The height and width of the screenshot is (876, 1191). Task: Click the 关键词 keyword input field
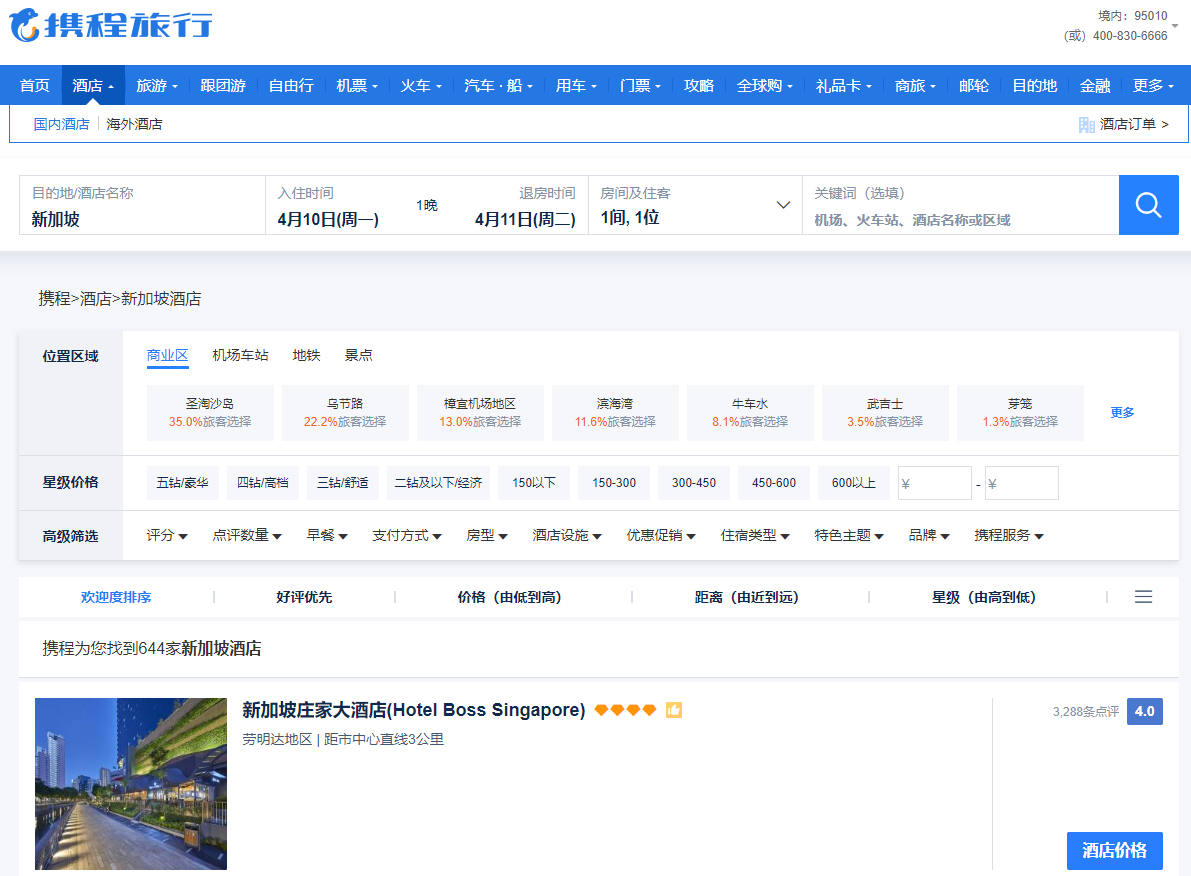click(960, 220)
